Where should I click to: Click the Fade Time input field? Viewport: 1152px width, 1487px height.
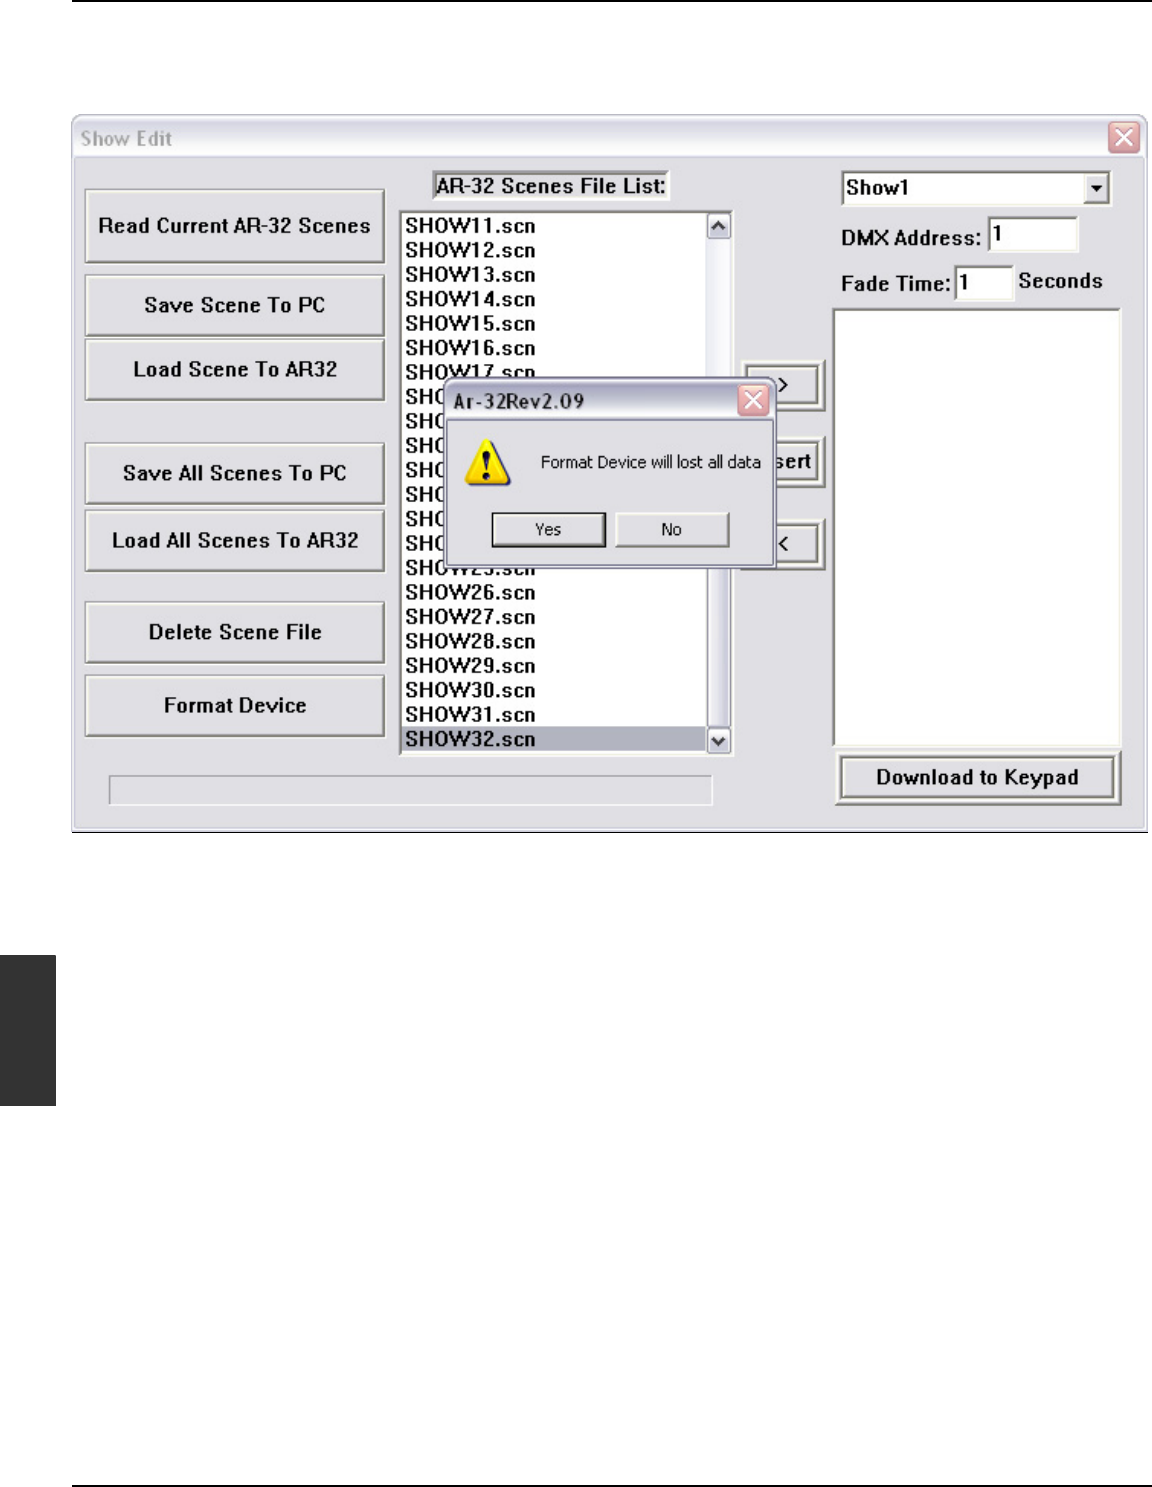[984, 283]
